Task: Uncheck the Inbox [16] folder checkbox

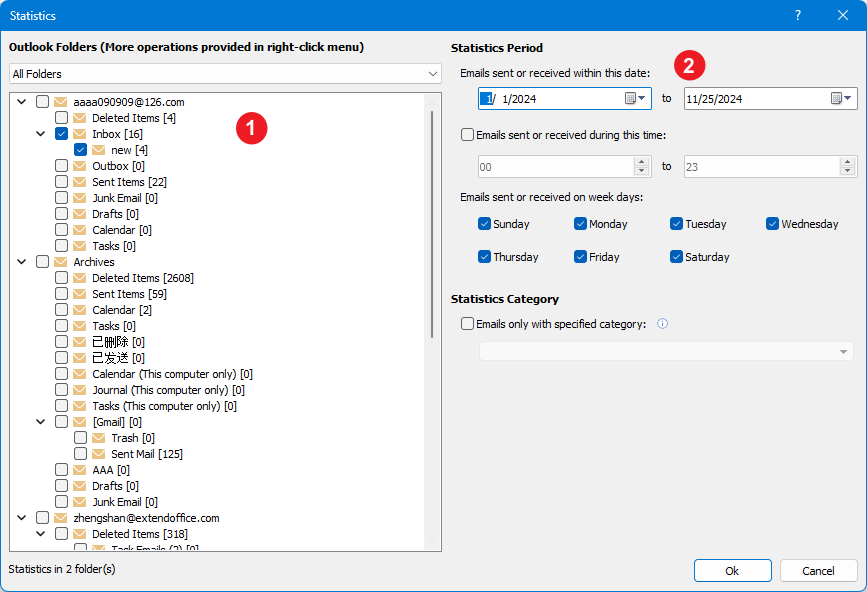Action: coord(61,134)
